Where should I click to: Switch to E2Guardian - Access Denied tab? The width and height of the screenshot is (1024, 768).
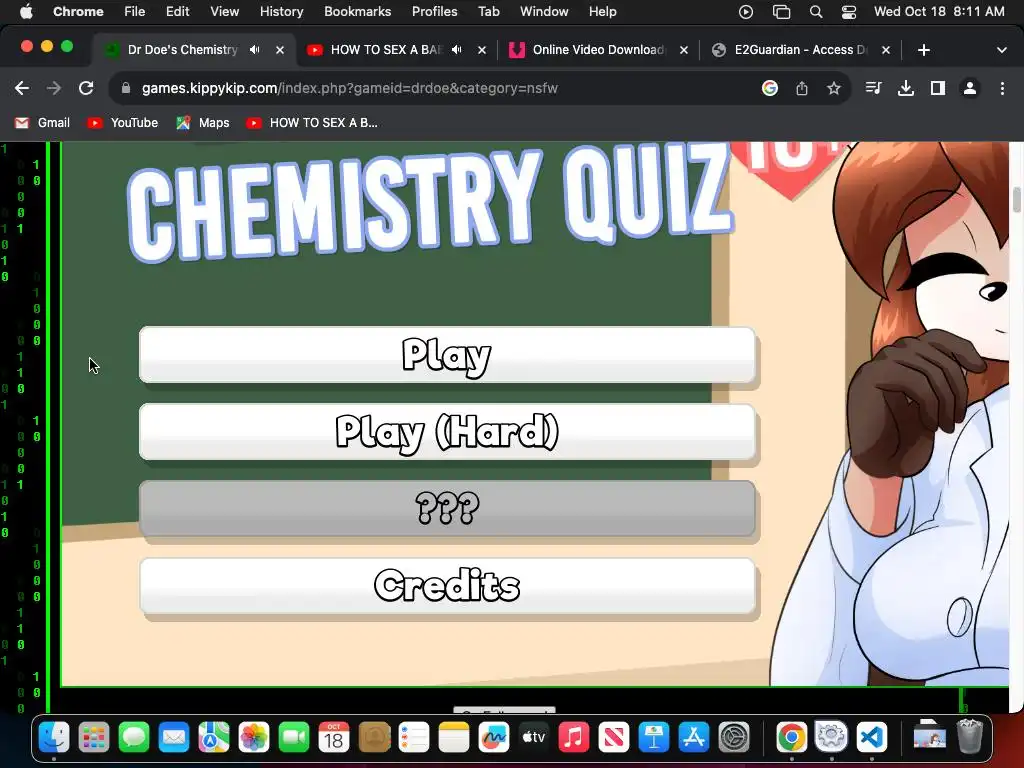800,50
